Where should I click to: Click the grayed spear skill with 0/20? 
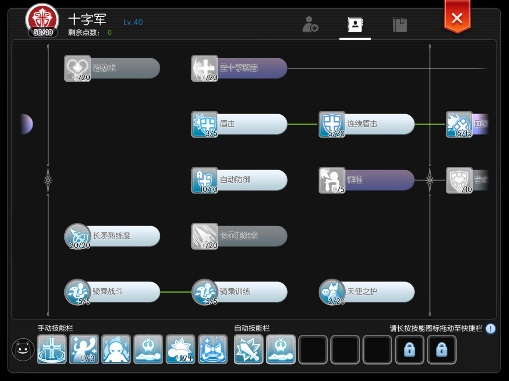pos(239,236)
